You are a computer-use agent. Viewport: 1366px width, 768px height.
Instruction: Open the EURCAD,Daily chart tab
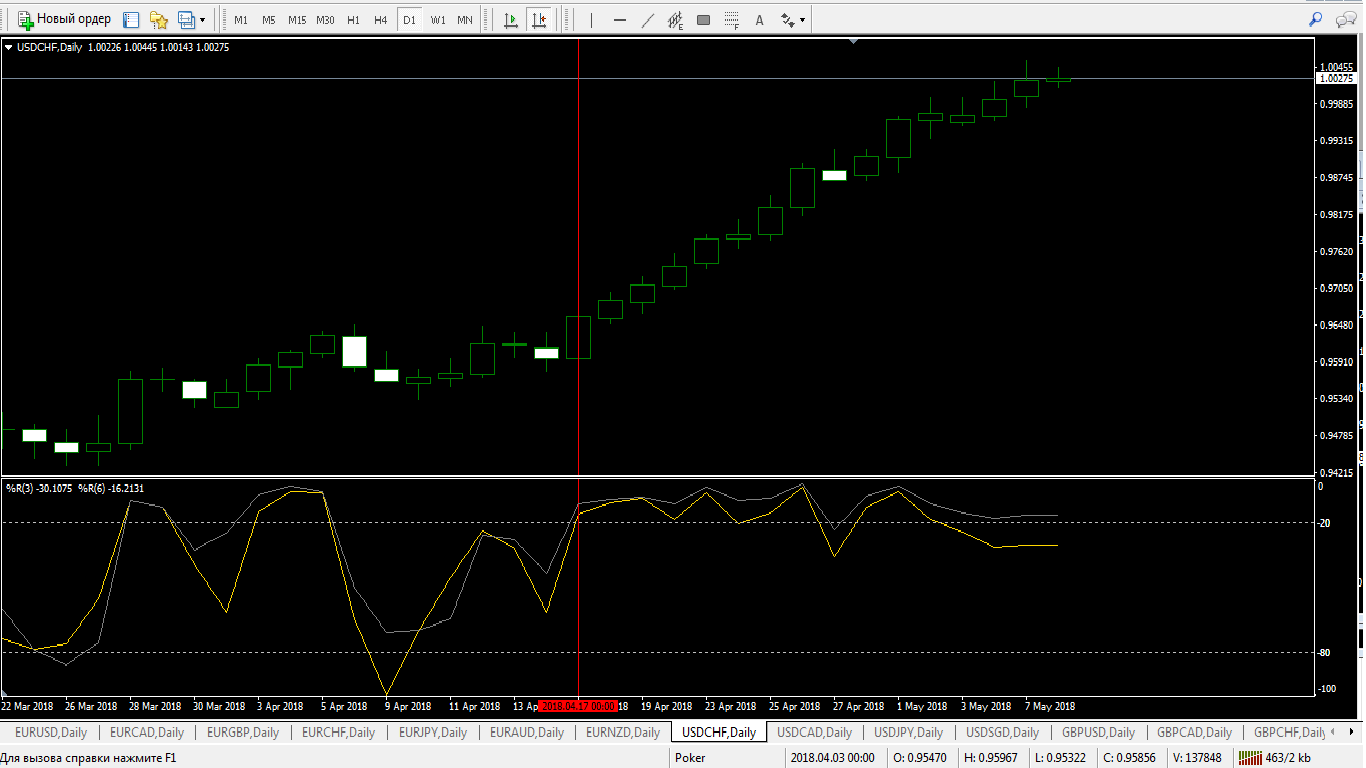[x=147, y=732]
